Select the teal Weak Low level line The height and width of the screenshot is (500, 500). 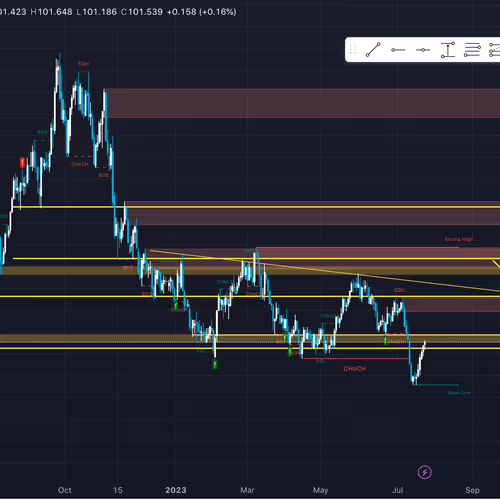[x=437, y=385]
